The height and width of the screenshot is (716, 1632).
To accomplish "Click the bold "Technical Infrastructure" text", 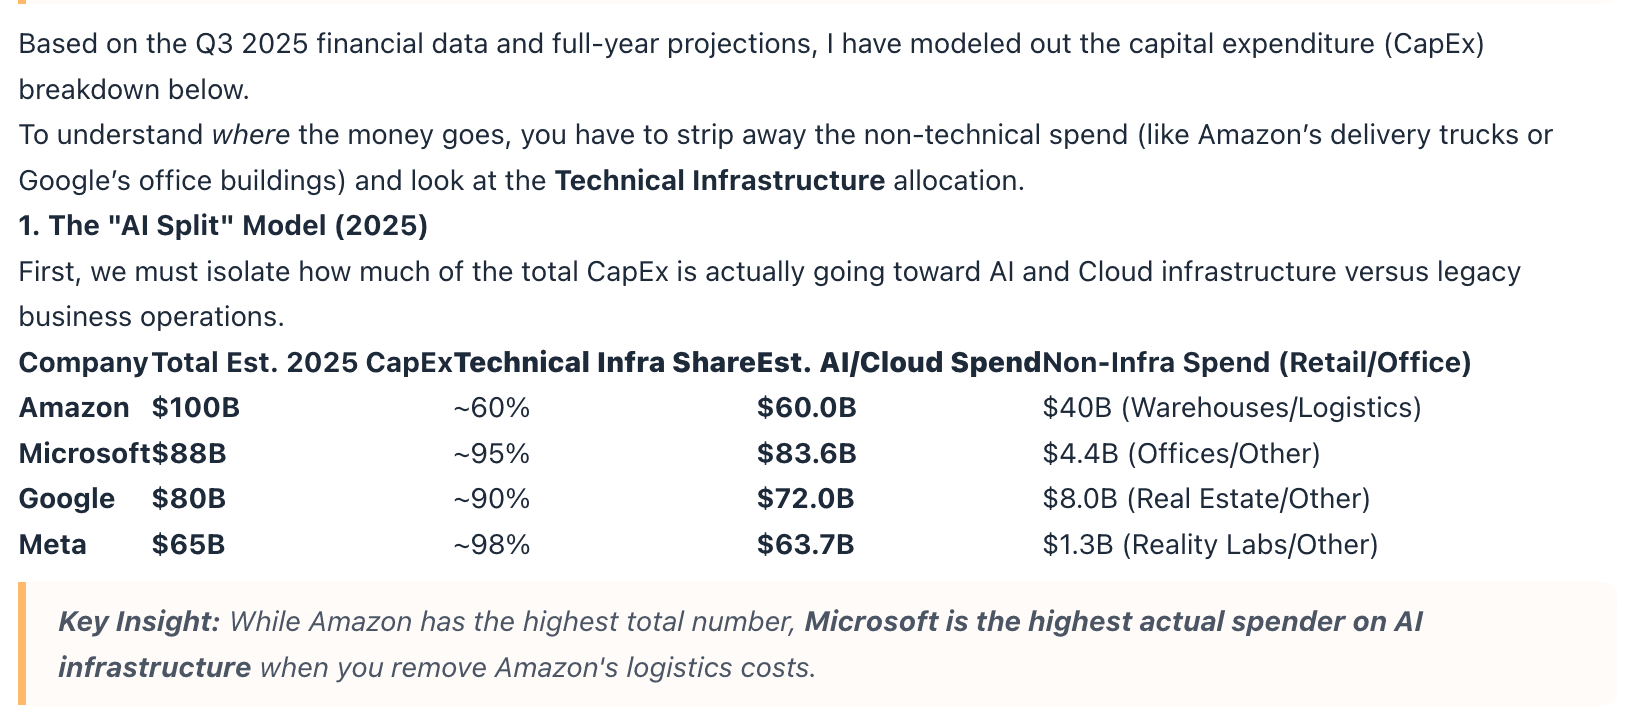I will pos(719,181).
